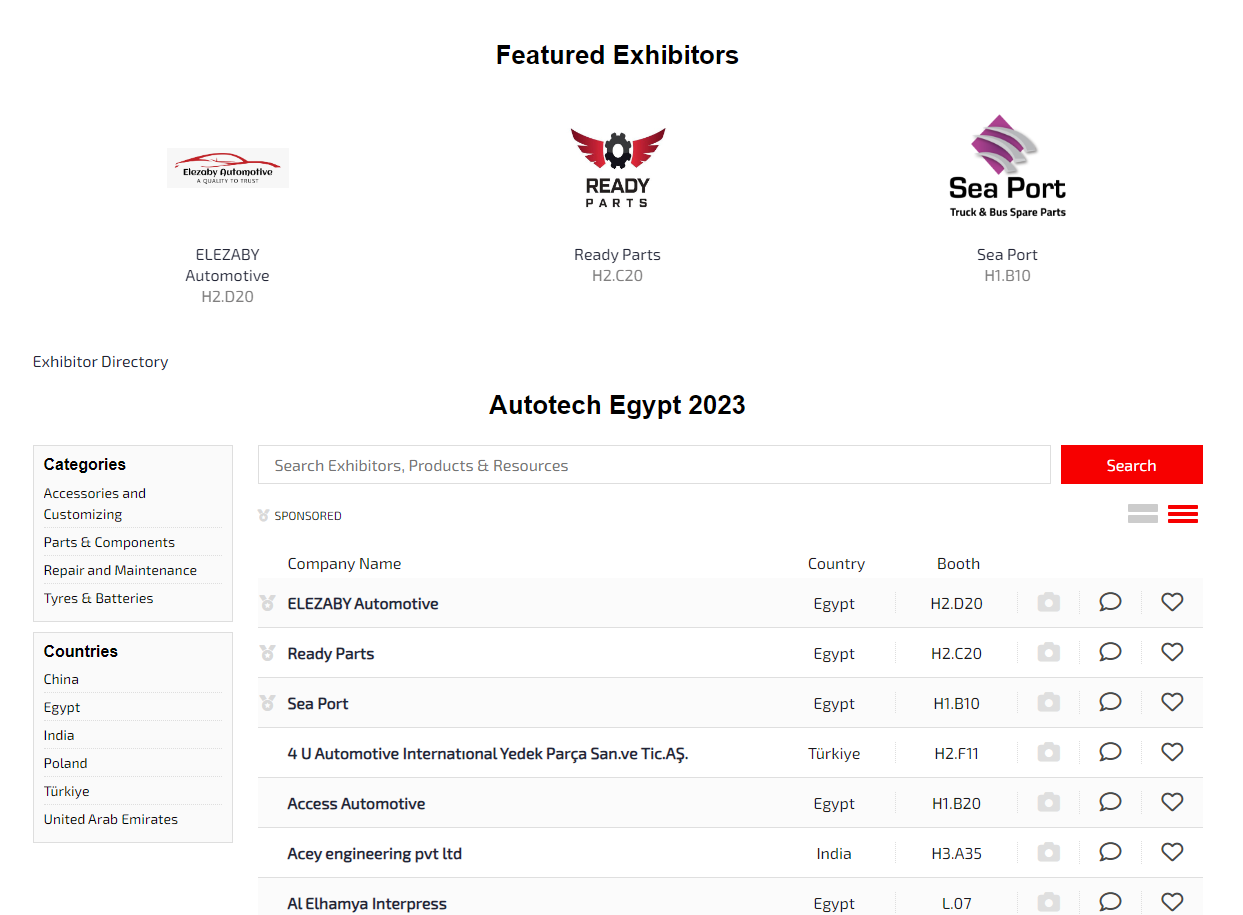Image resolution: width=1243 pixels, height=915 pixels.
Task: Favorite Al Elhamya Interpress with heart icon
Action: point(1172,902)
